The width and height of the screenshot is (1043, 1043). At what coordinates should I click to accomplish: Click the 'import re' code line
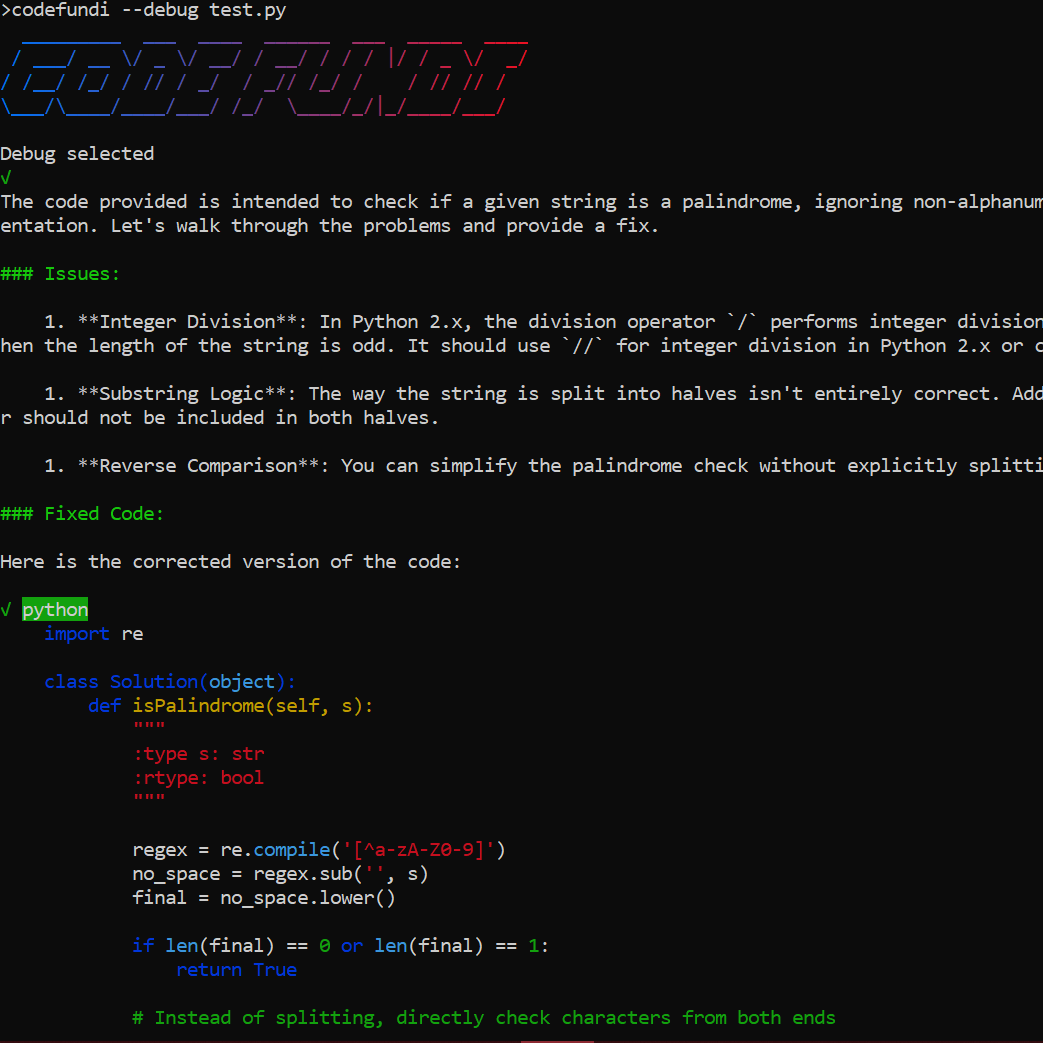click(x=94, y=634)
